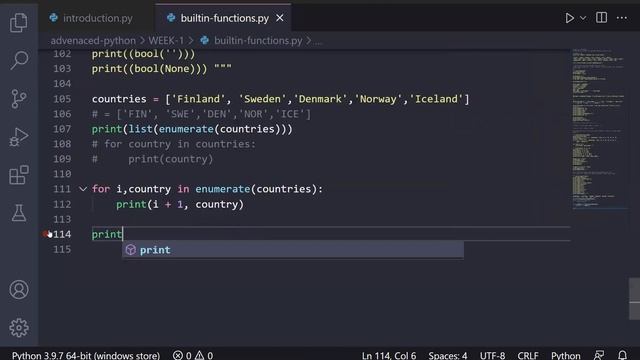This screenshot has height=360, width=640.
Task: Open the breadcrumb trailing ellipsis
Action: click(318, 41)
